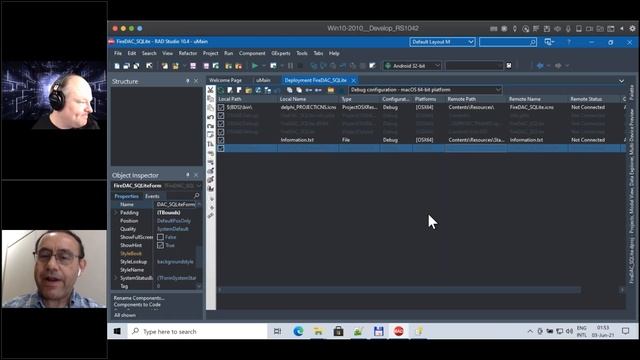Open the File Explorer taskbar icon
640x360 pixels.
click(318, 331)
